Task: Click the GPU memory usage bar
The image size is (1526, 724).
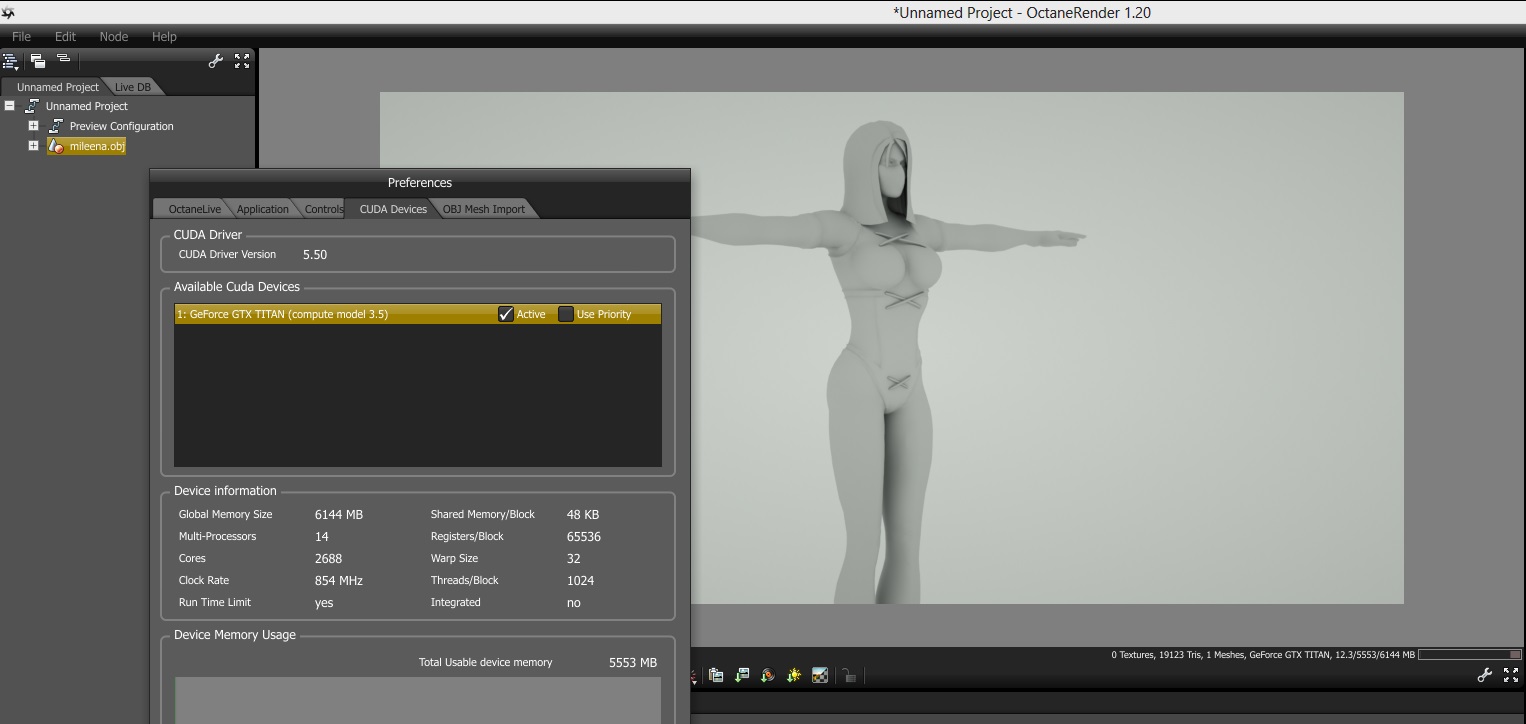Action: [x=1469, y=655]
